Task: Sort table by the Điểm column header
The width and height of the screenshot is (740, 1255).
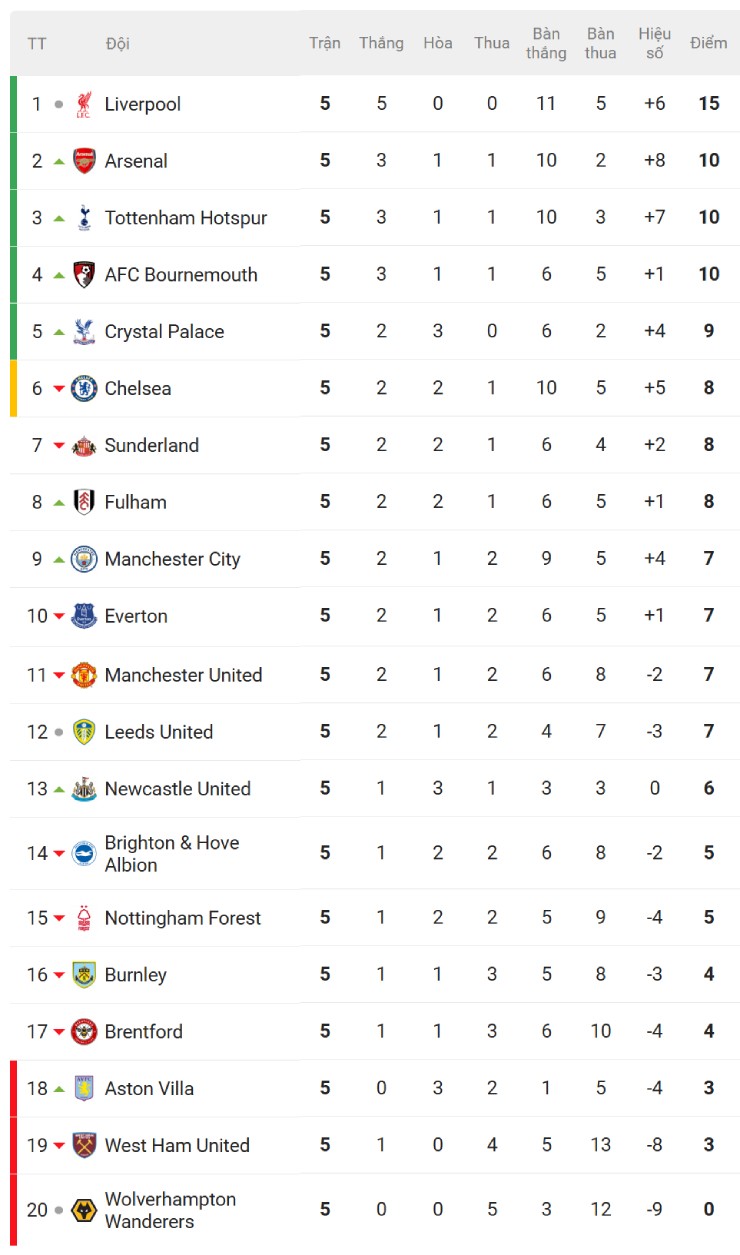Action: [x=708, y=43]
